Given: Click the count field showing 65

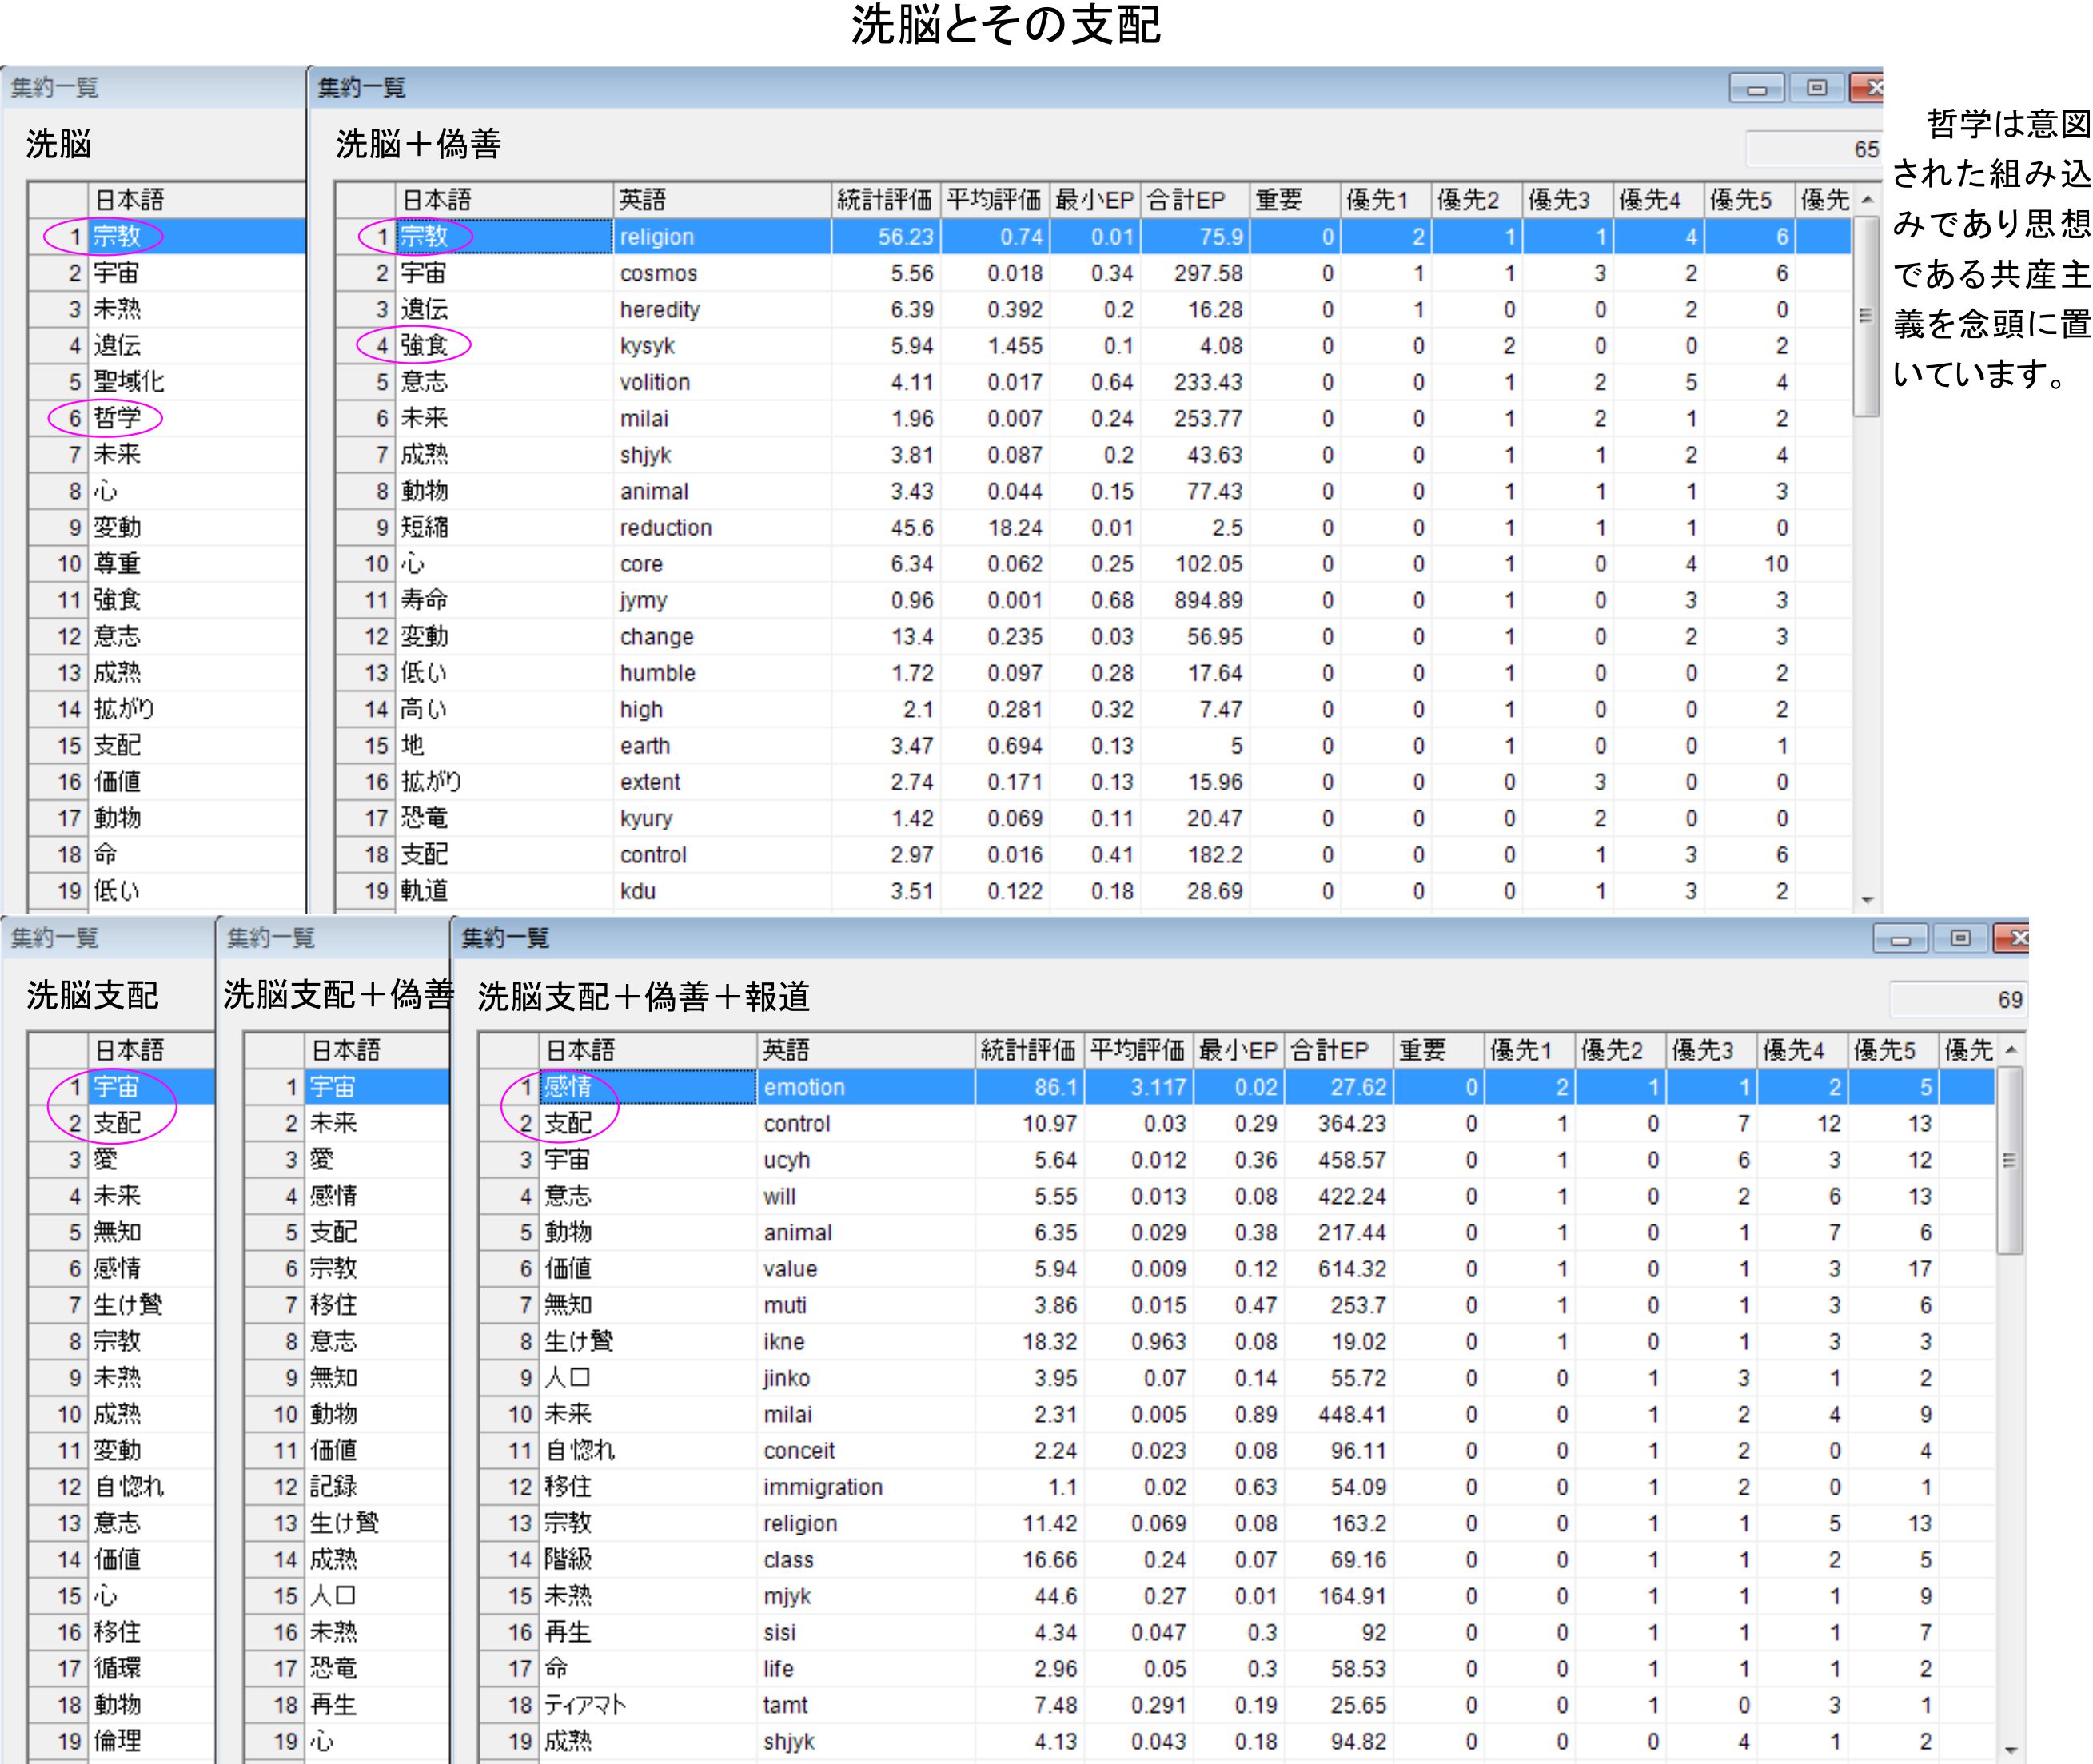Looking at the screenshot, I should [x=1813, y=150].
